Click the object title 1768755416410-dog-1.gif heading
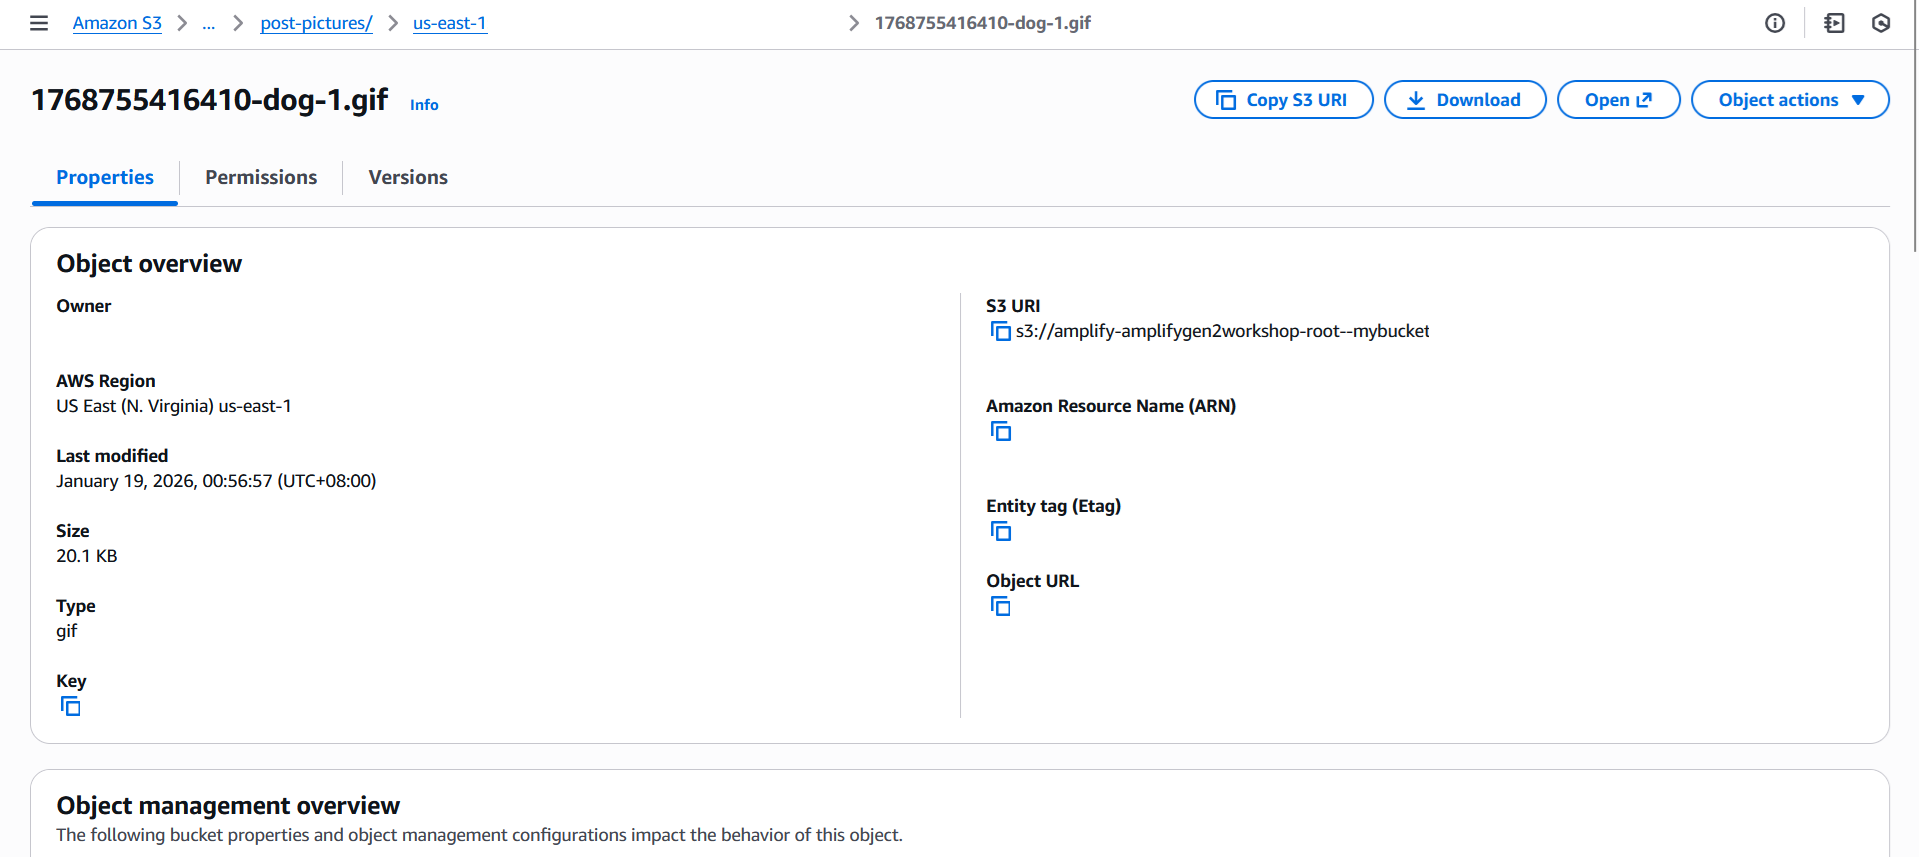 [x=210, y=100]
